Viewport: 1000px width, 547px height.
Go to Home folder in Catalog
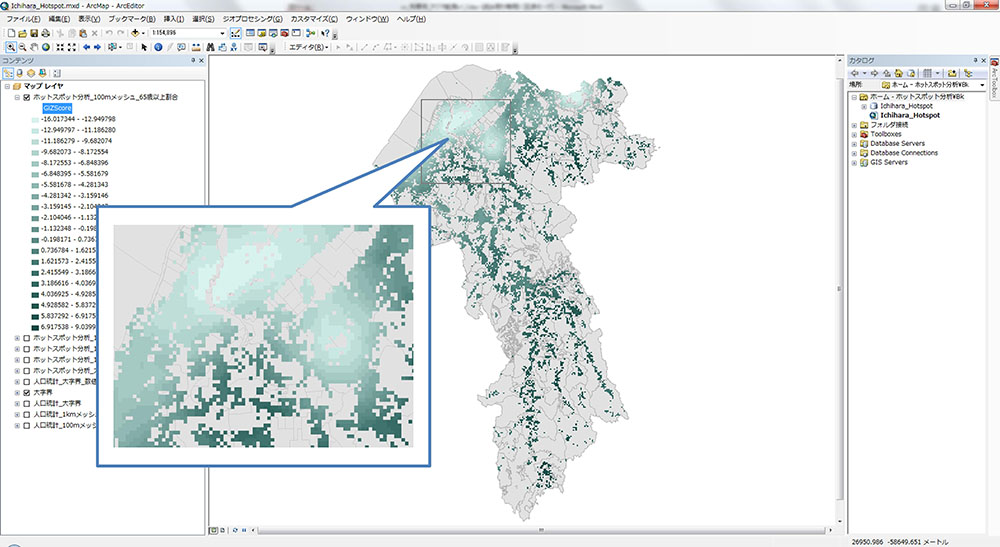tap(898, 73)
